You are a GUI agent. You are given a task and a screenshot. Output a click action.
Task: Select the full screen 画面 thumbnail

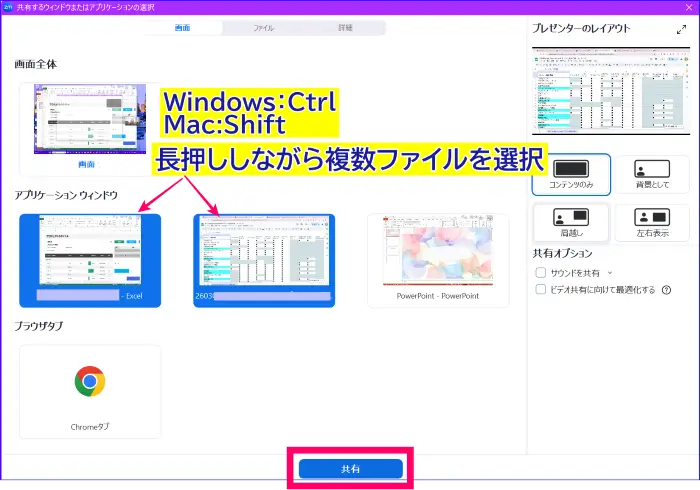click(x=90, y=129)
